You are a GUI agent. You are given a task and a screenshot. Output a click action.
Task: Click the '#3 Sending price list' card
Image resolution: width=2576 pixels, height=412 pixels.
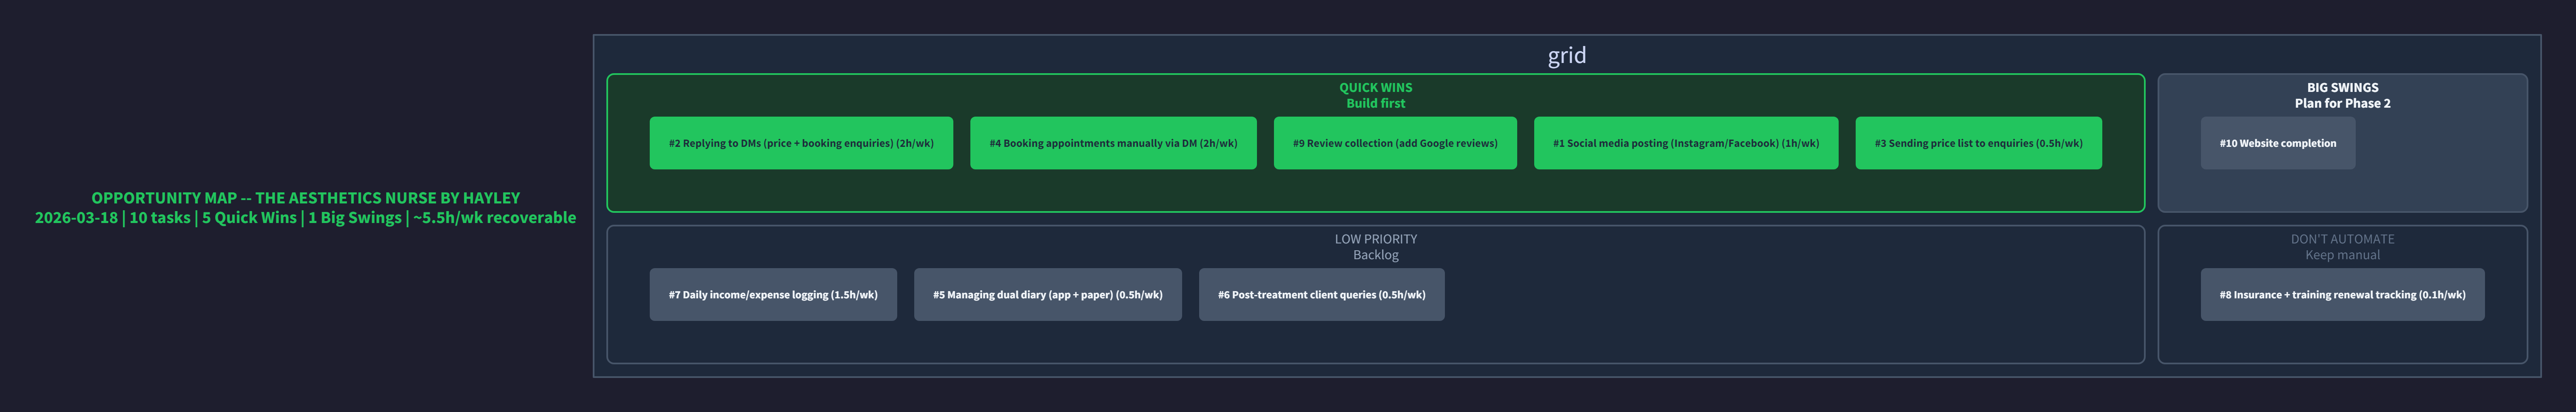pos(1978,143)
